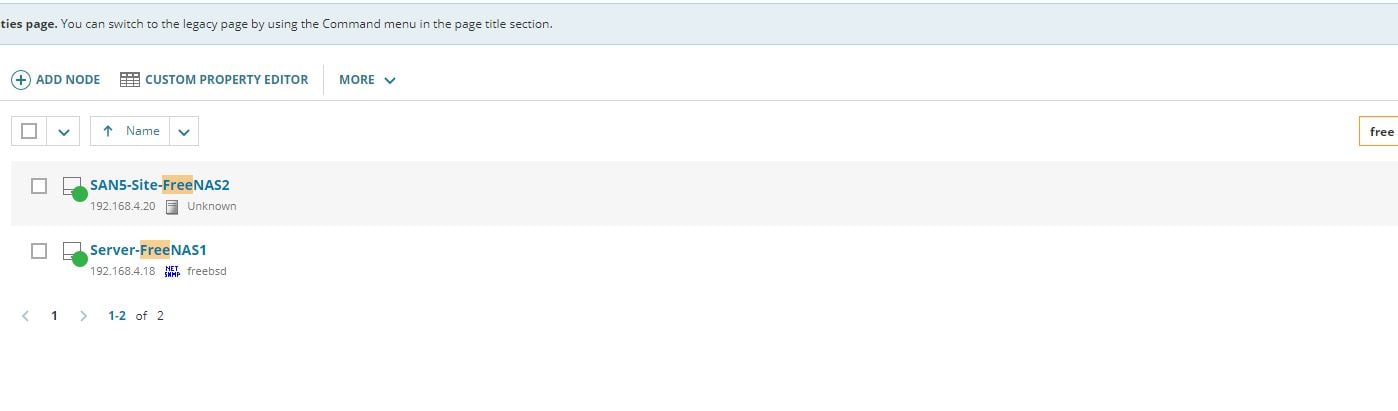Expand the select-all dropdown chevron

click(63, 131)
